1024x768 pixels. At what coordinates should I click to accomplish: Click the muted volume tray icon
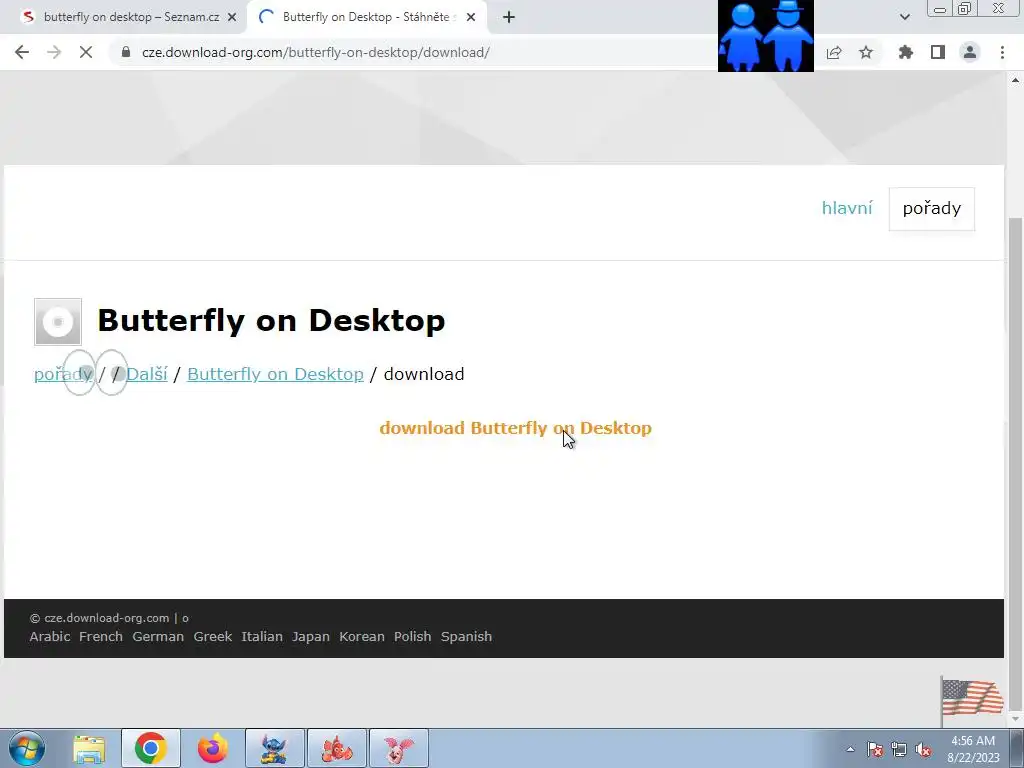(923, 750)
